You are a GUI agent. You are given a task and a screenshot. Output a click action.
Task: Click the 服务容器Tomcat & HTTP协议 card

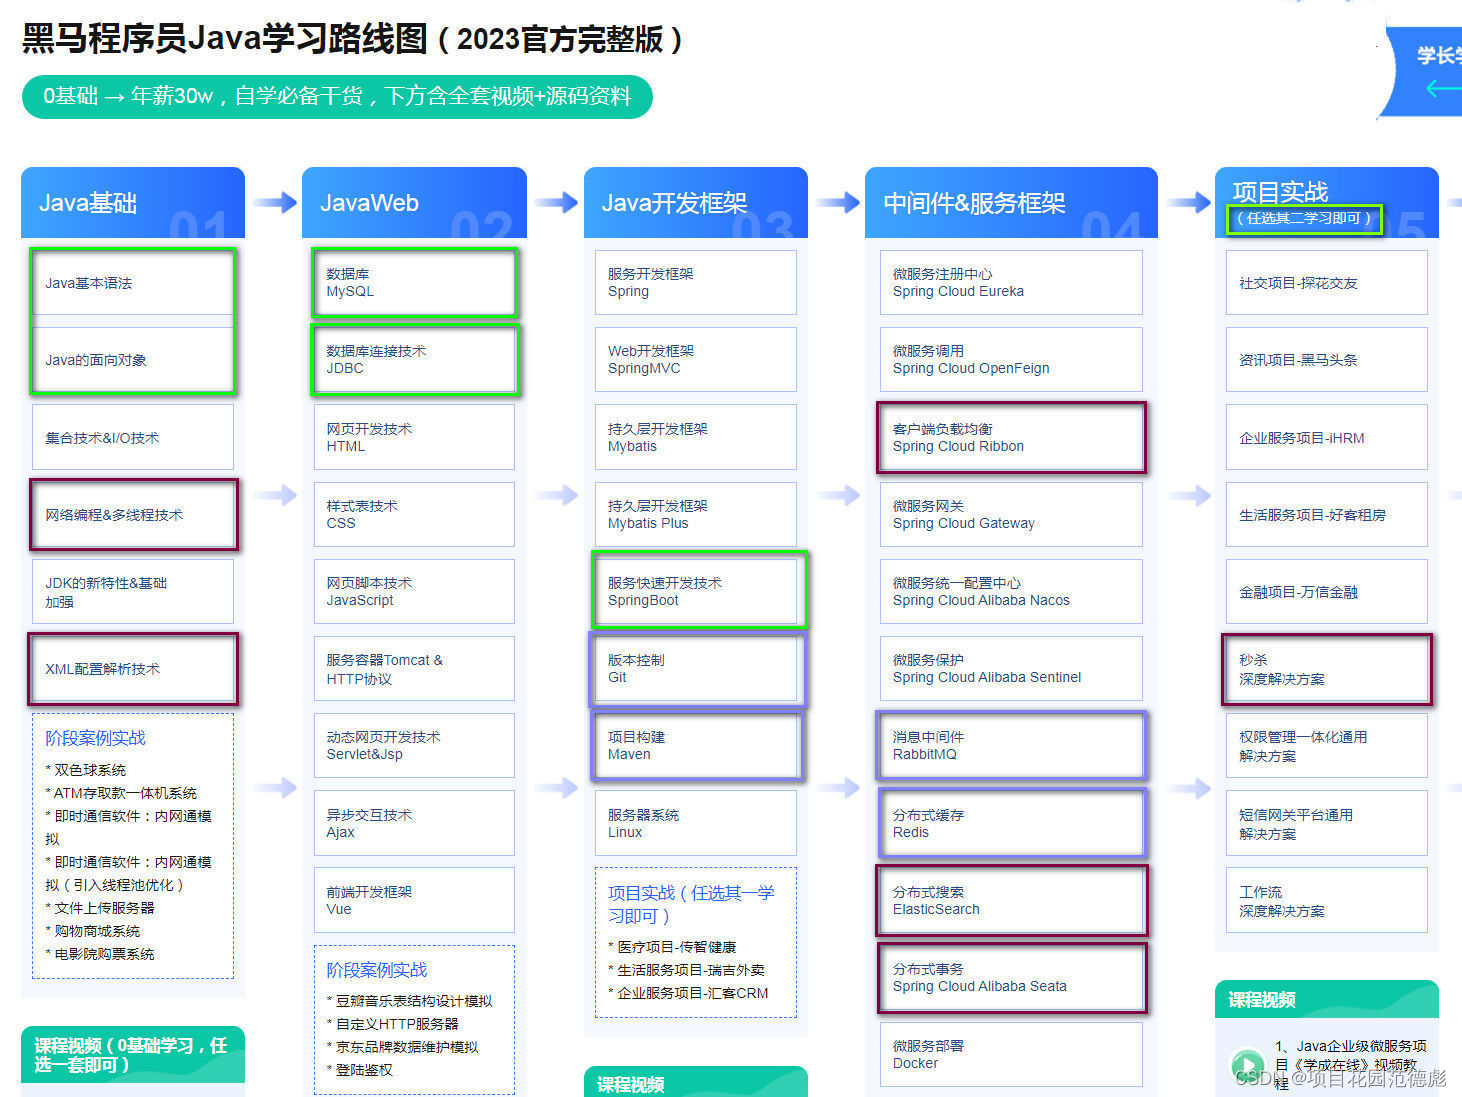coord(414,668)
